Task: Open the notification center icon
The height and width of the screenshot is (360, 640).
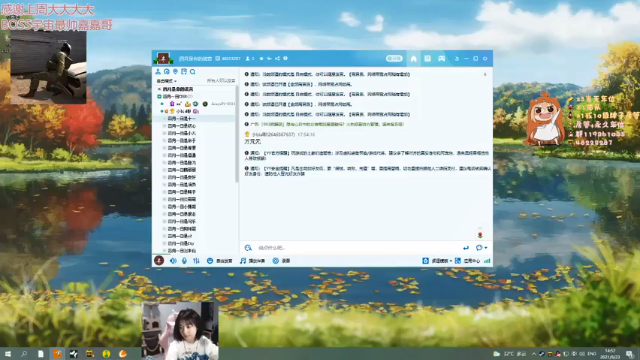Action: [x=630, y=354]
